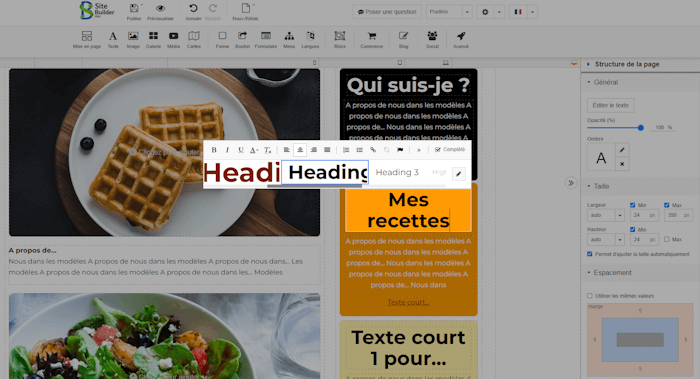
Task: Insert numbered list
Action: (x=346, y=150)
